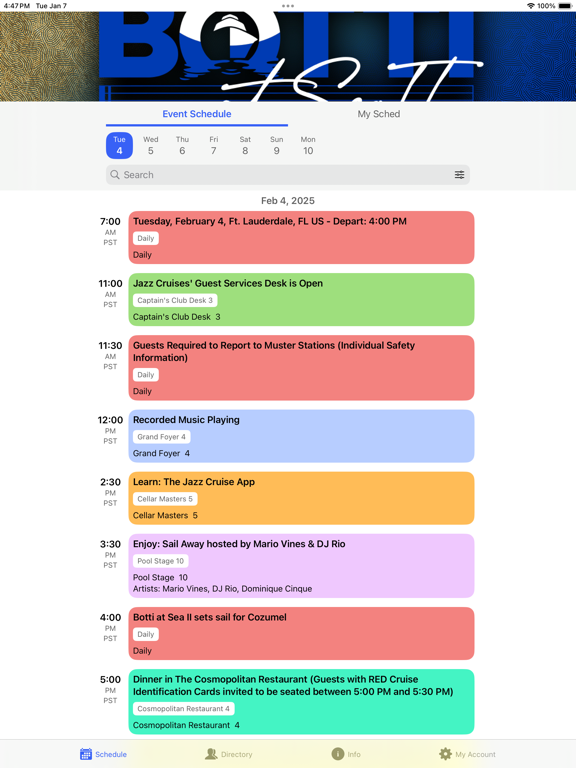Image resolution: width=576 pixels, height=768 pixels.
Task: Switch to the My Sched tab
Action: click(379, 114)
